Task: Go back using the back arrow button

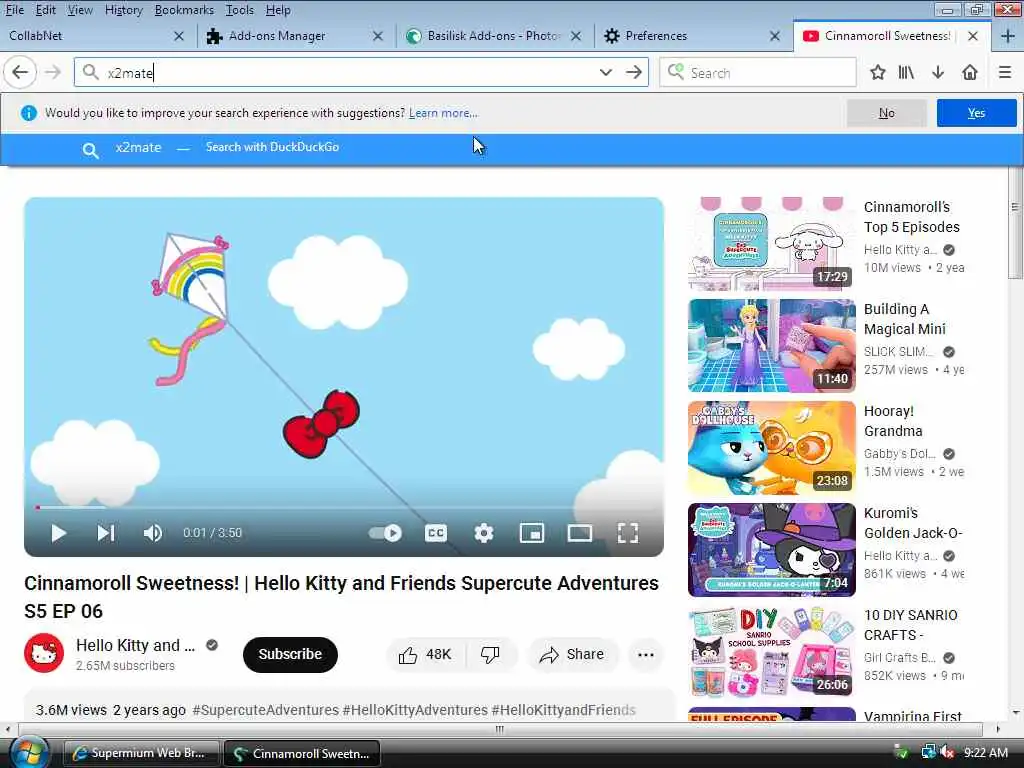Action: click(x=20, y=72)
